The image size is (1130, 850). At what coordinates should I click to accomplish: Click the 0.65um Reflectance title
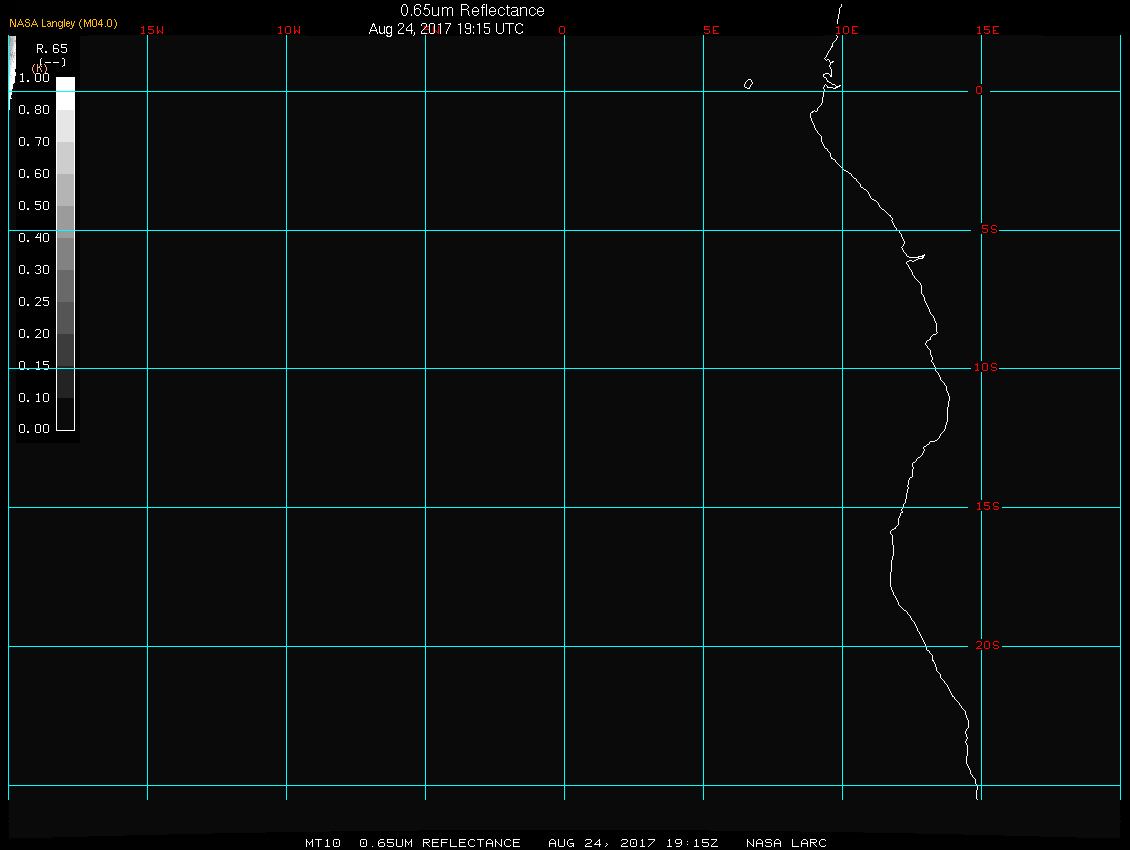472,10
